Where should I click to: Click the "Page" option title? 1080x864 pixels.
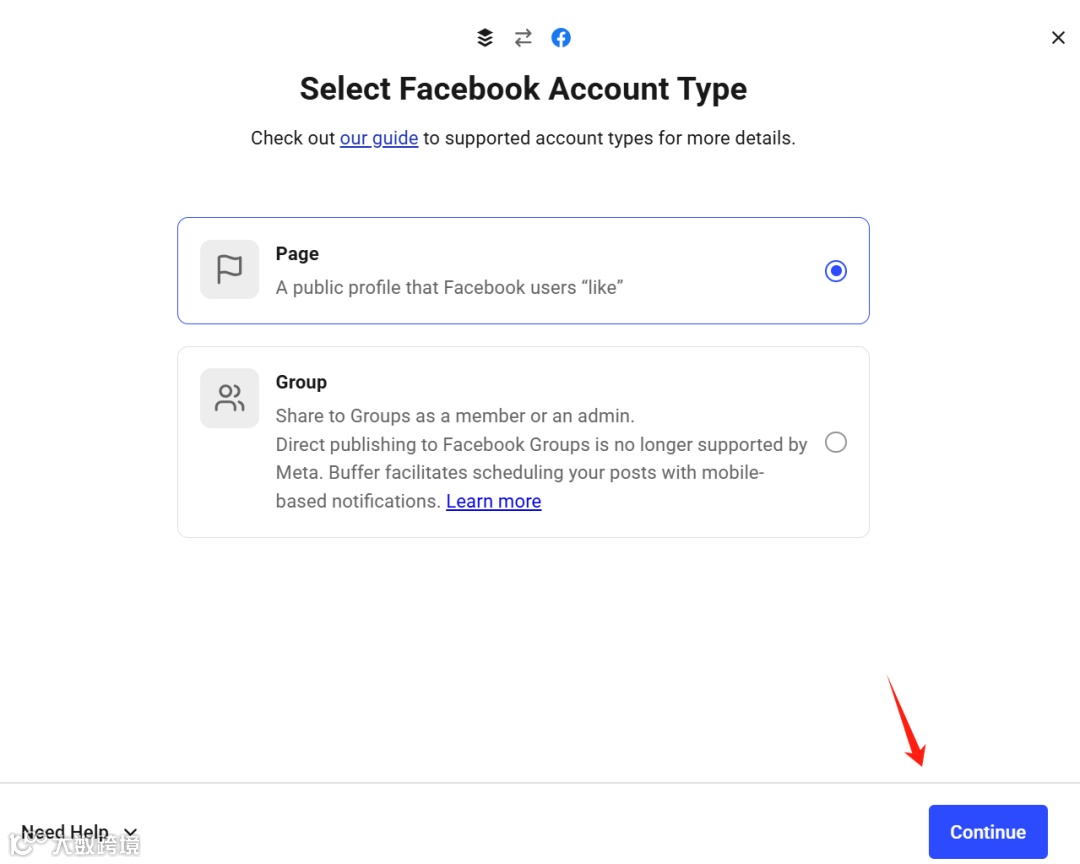[297, 254]
